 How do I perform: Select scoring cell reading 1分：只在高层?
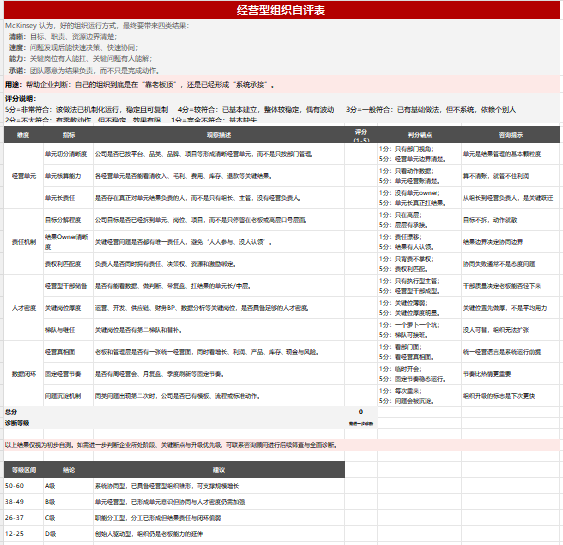click(419, 220)
